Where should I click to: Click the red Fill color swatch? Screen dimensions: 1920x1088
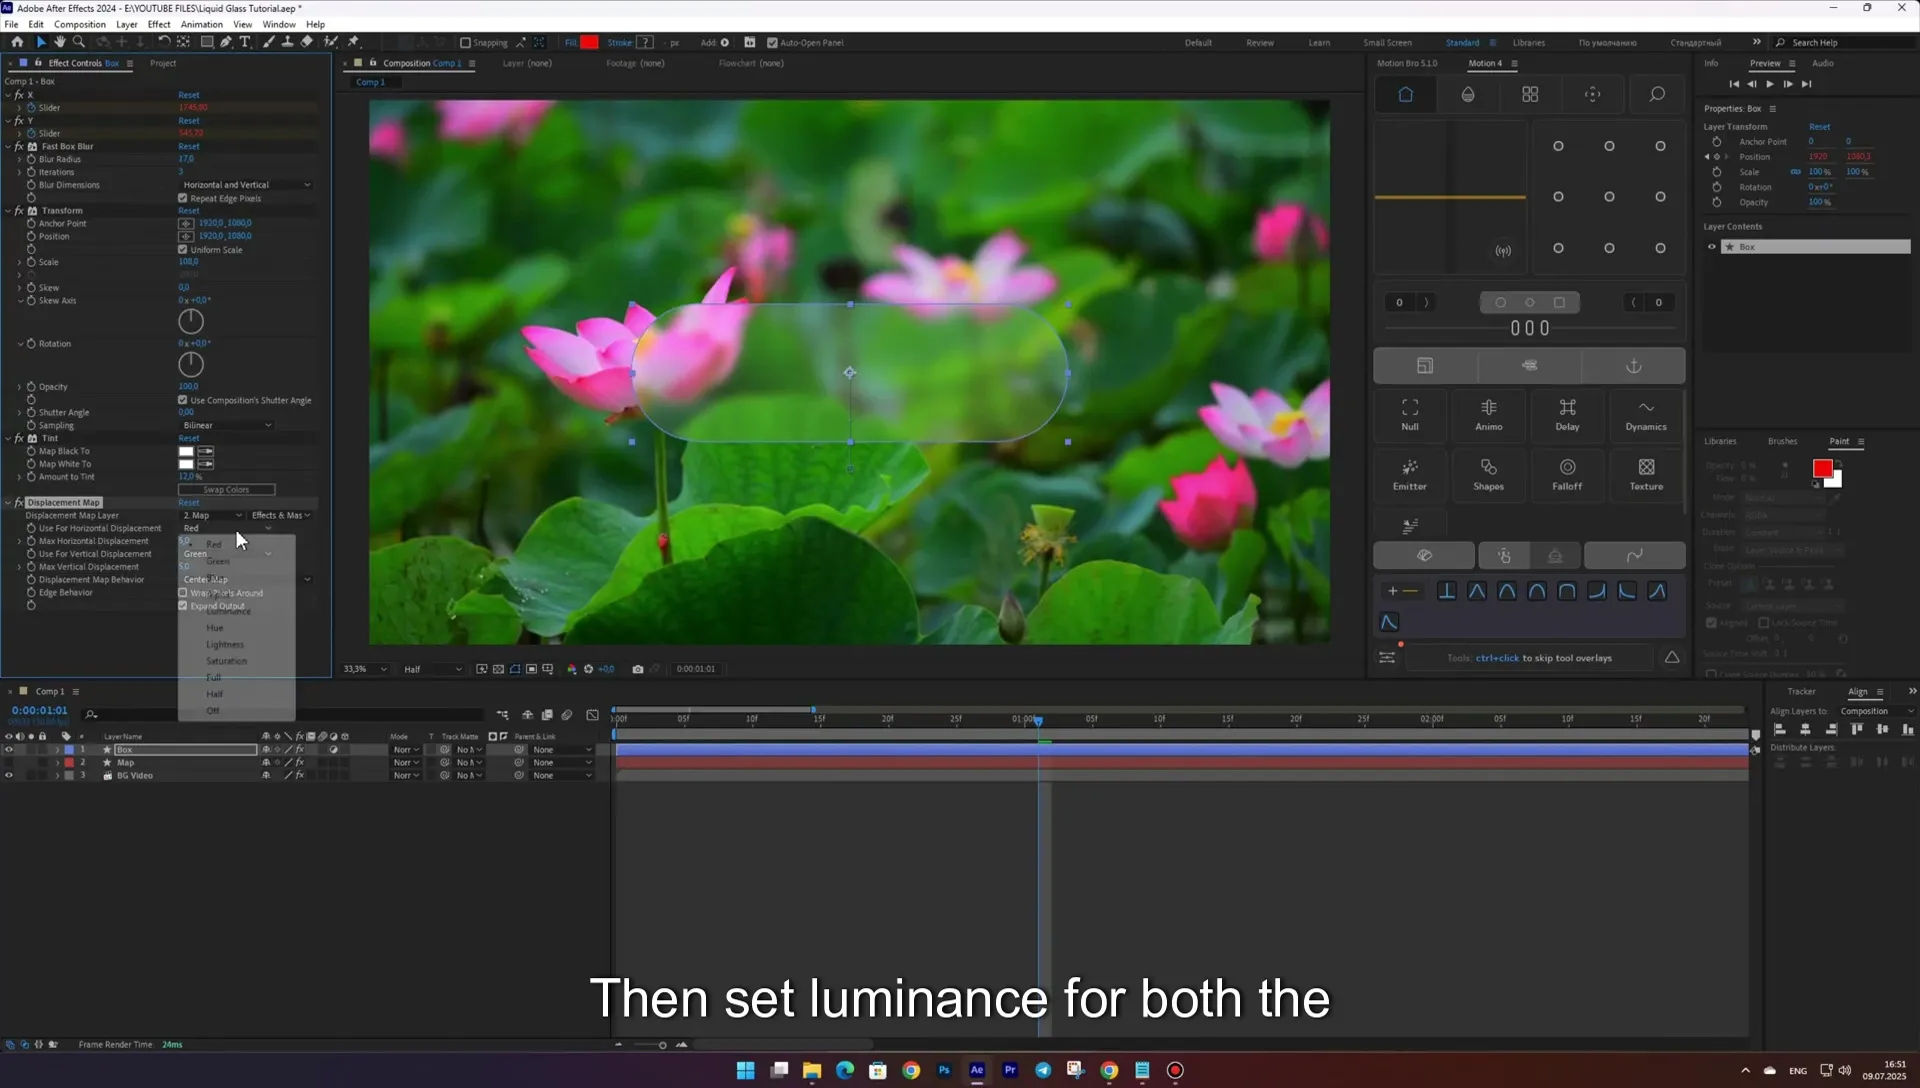click(x=589, y=42)
